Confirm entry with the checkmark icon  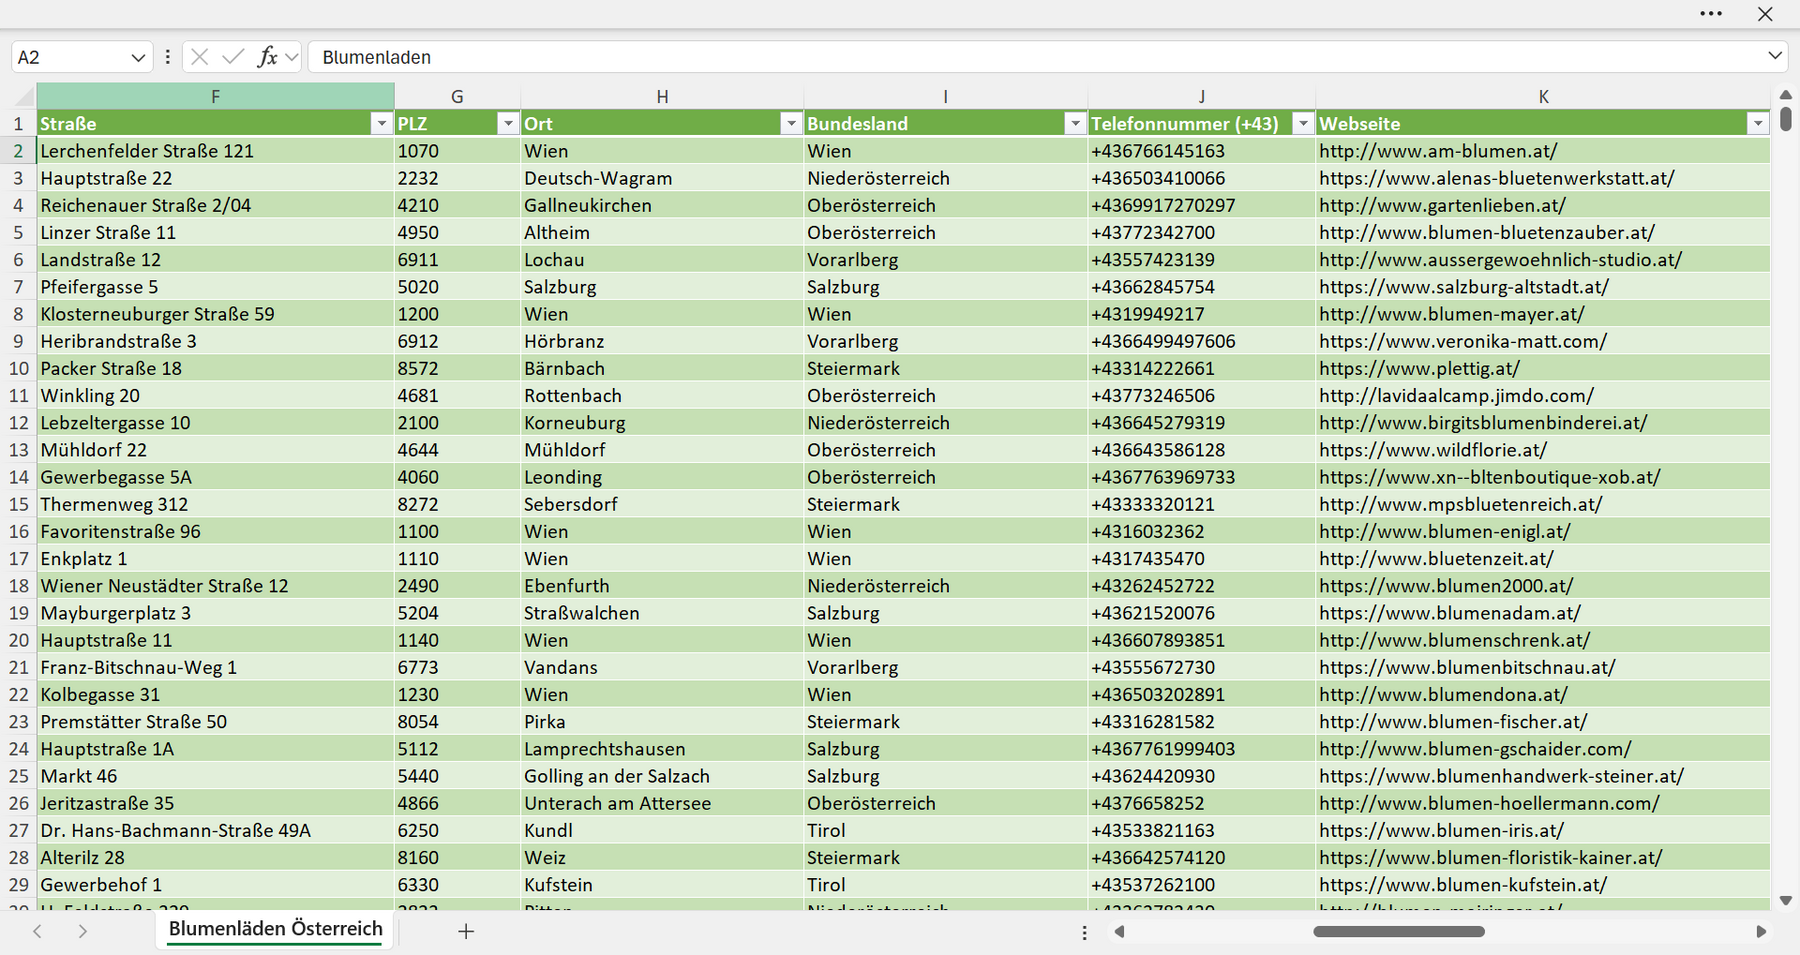233,57
